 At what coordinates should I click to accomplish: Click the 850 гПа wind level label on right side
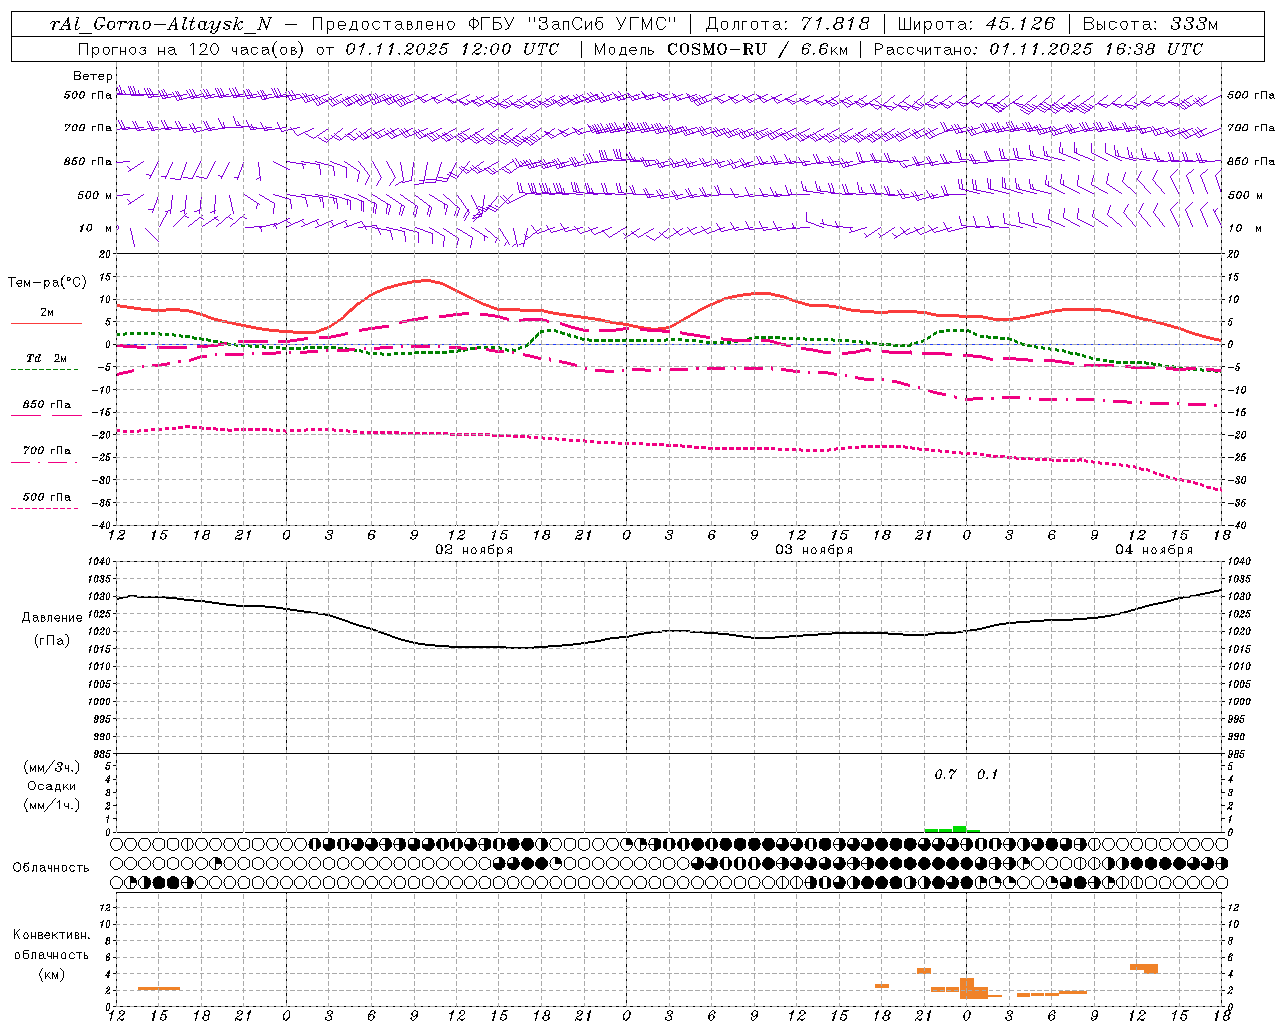(x=1251, y=161)
